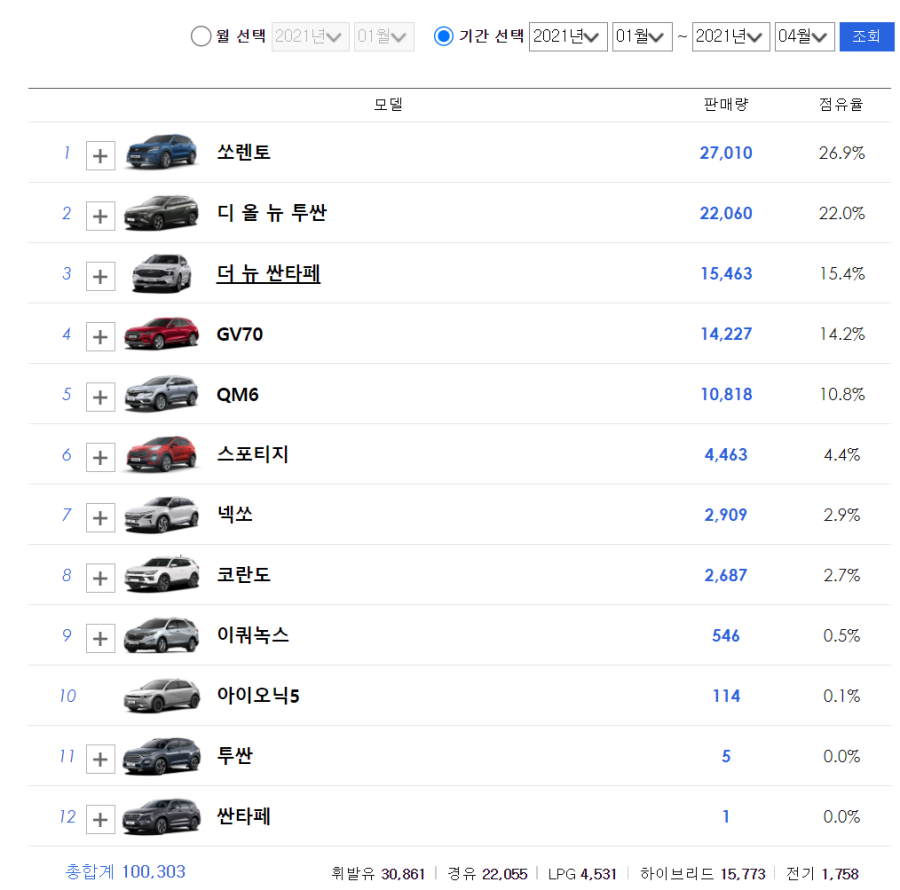This screenshot has height=890, width=900.
Task: Click the 판매량 column header
Action: coord(726,104)
